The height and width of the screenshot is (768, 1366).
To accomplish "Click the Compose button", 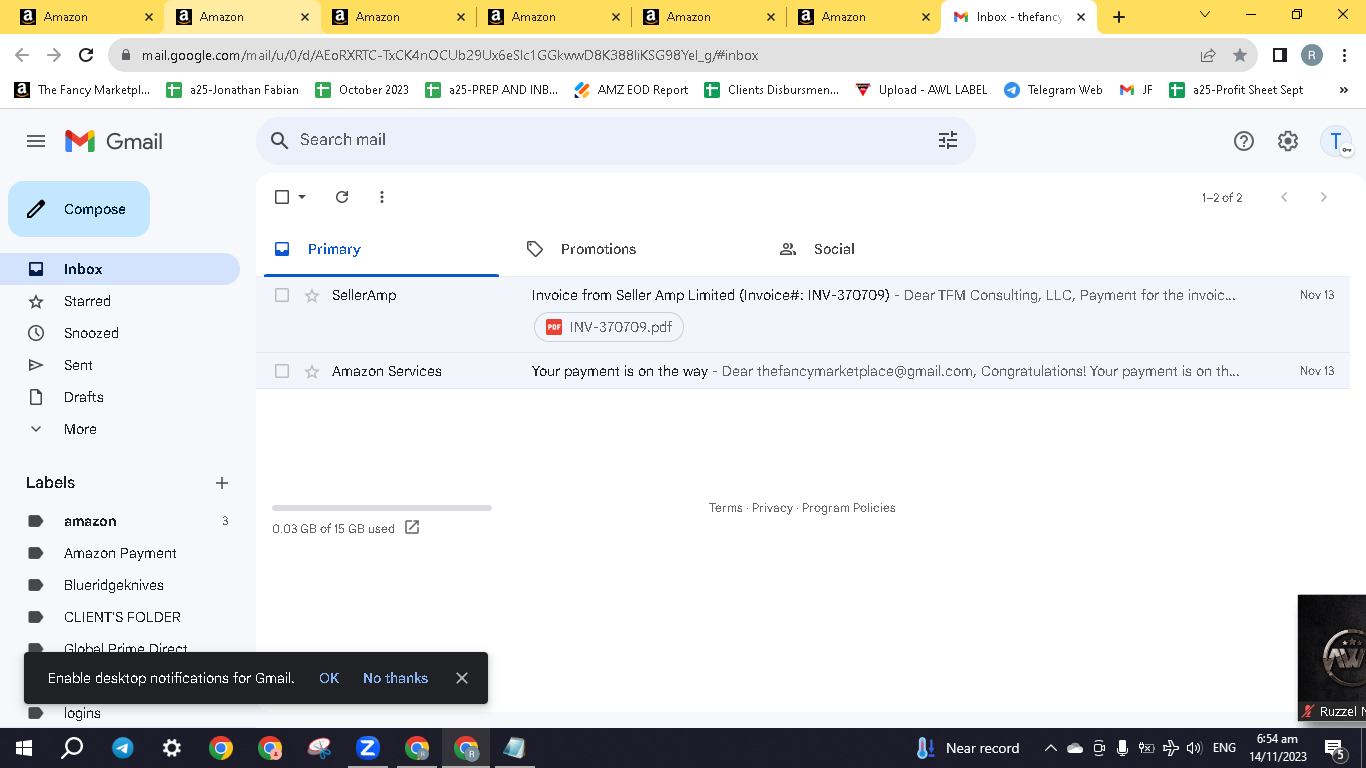I will (79, 209).
